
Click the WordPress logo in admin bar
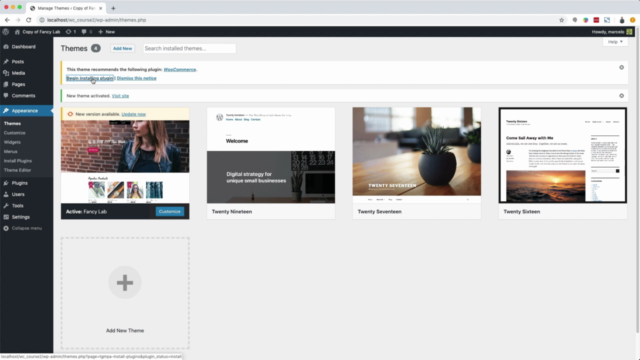[6, 32]
